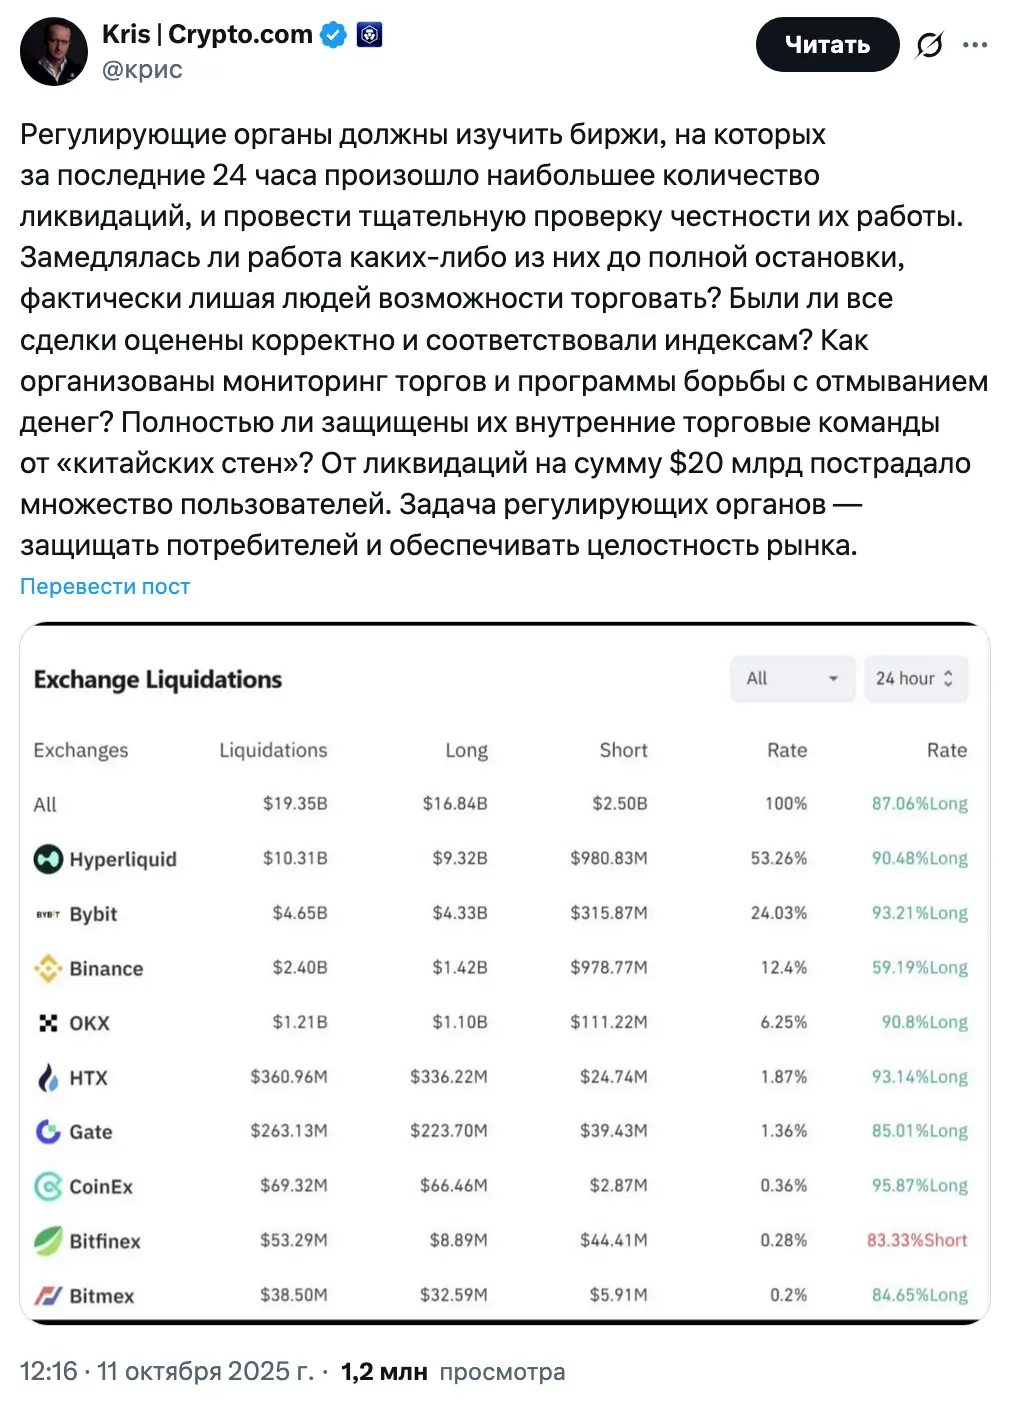Click Kris profile avatar photo
The height and width of the screenshot is (1404, 1009).
coord(54,51)
